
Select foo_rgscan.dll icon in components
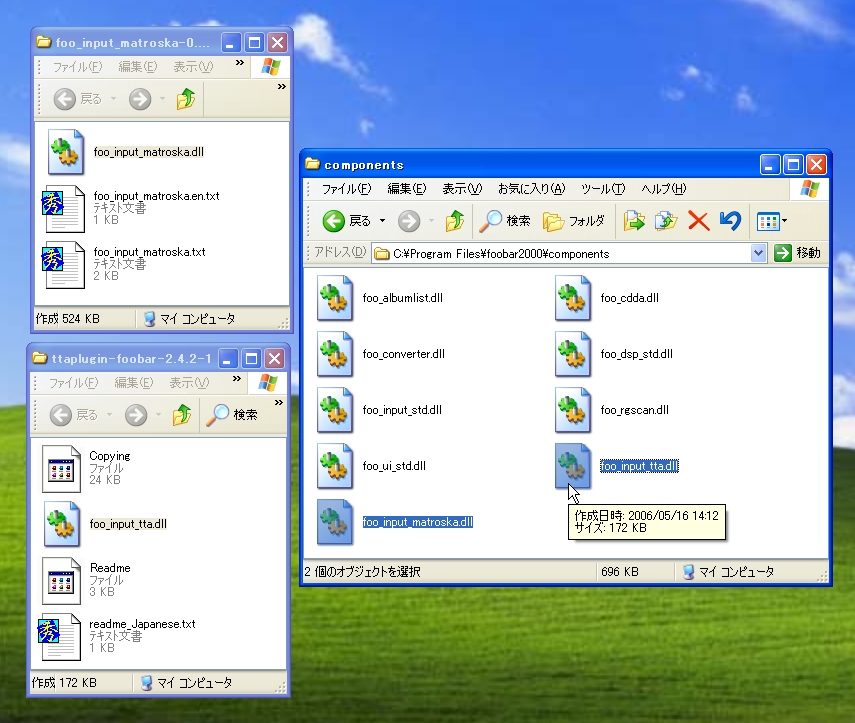point(573,411)
